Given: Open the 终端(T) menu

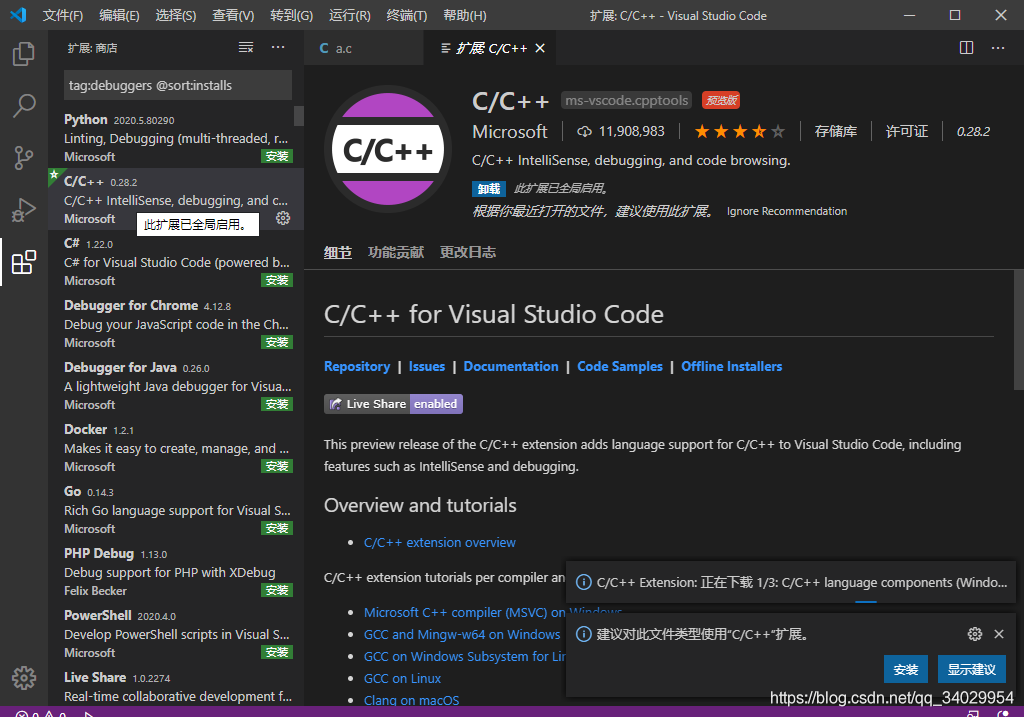Looking at the screenshot, I should click(x=407, y=16).
